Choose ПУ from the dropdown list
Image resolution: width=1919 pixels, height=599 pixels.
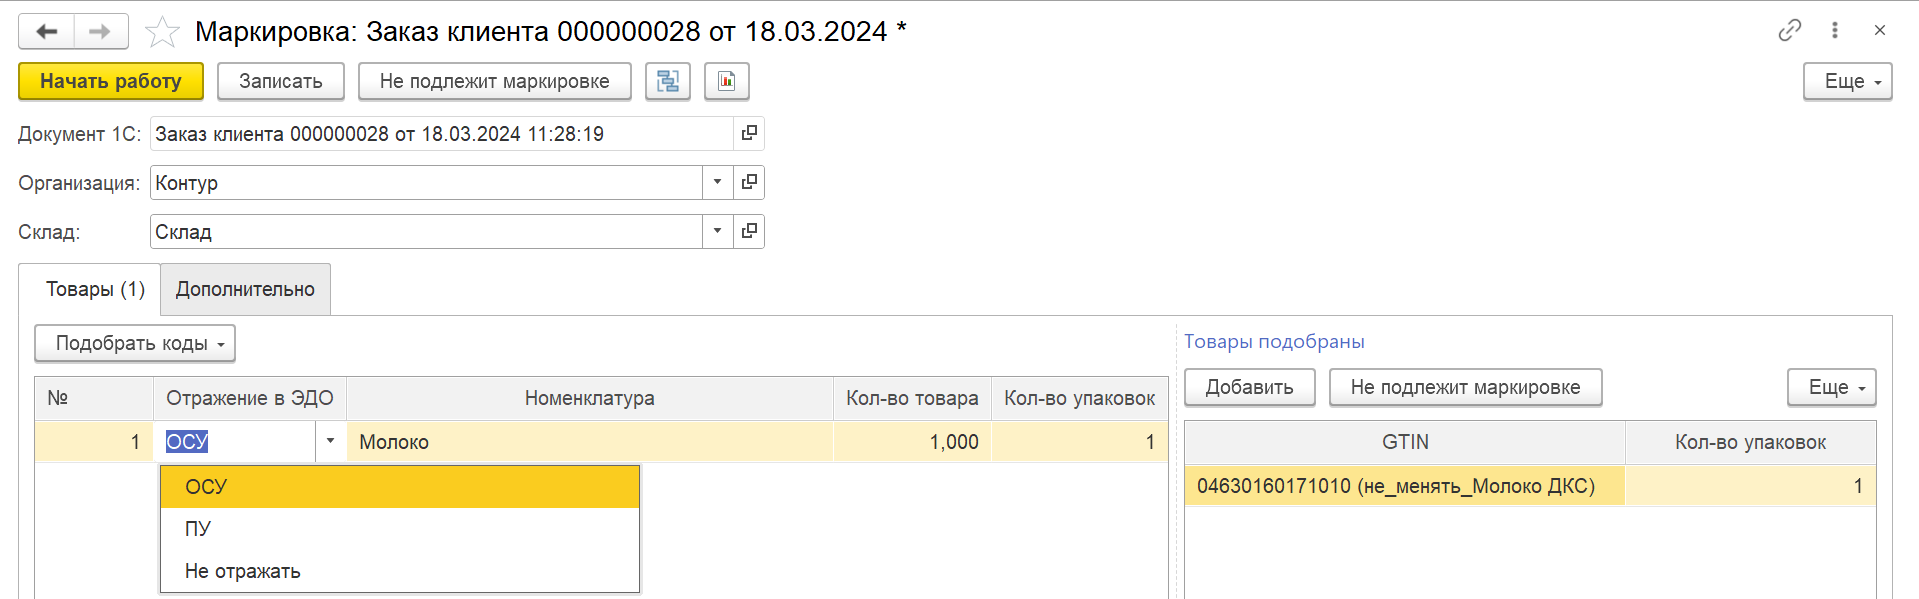coord(400,529)
